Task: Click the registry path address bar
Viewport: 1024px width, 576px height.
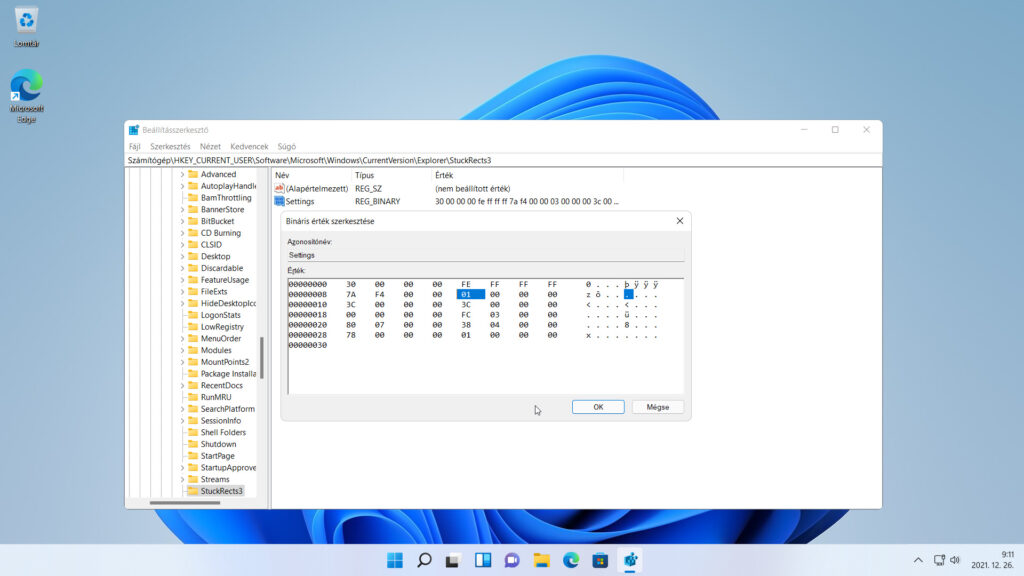Action: (503, 160)
